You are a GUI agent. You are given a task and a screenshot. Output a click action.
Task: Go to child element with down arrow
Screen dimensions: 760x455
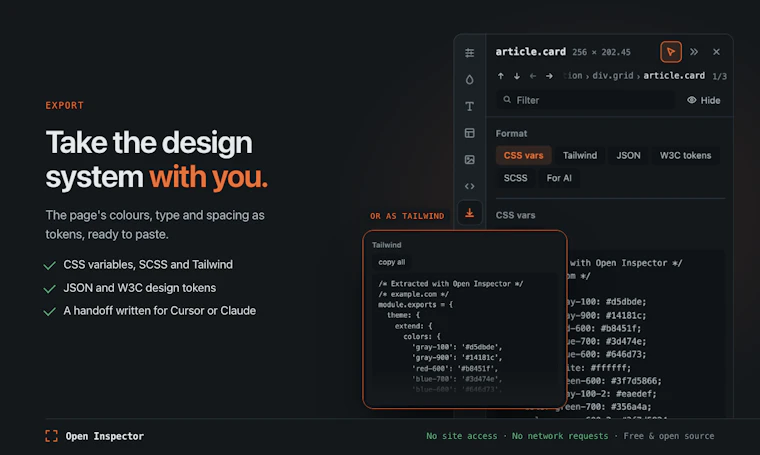(x=517, y=76)
